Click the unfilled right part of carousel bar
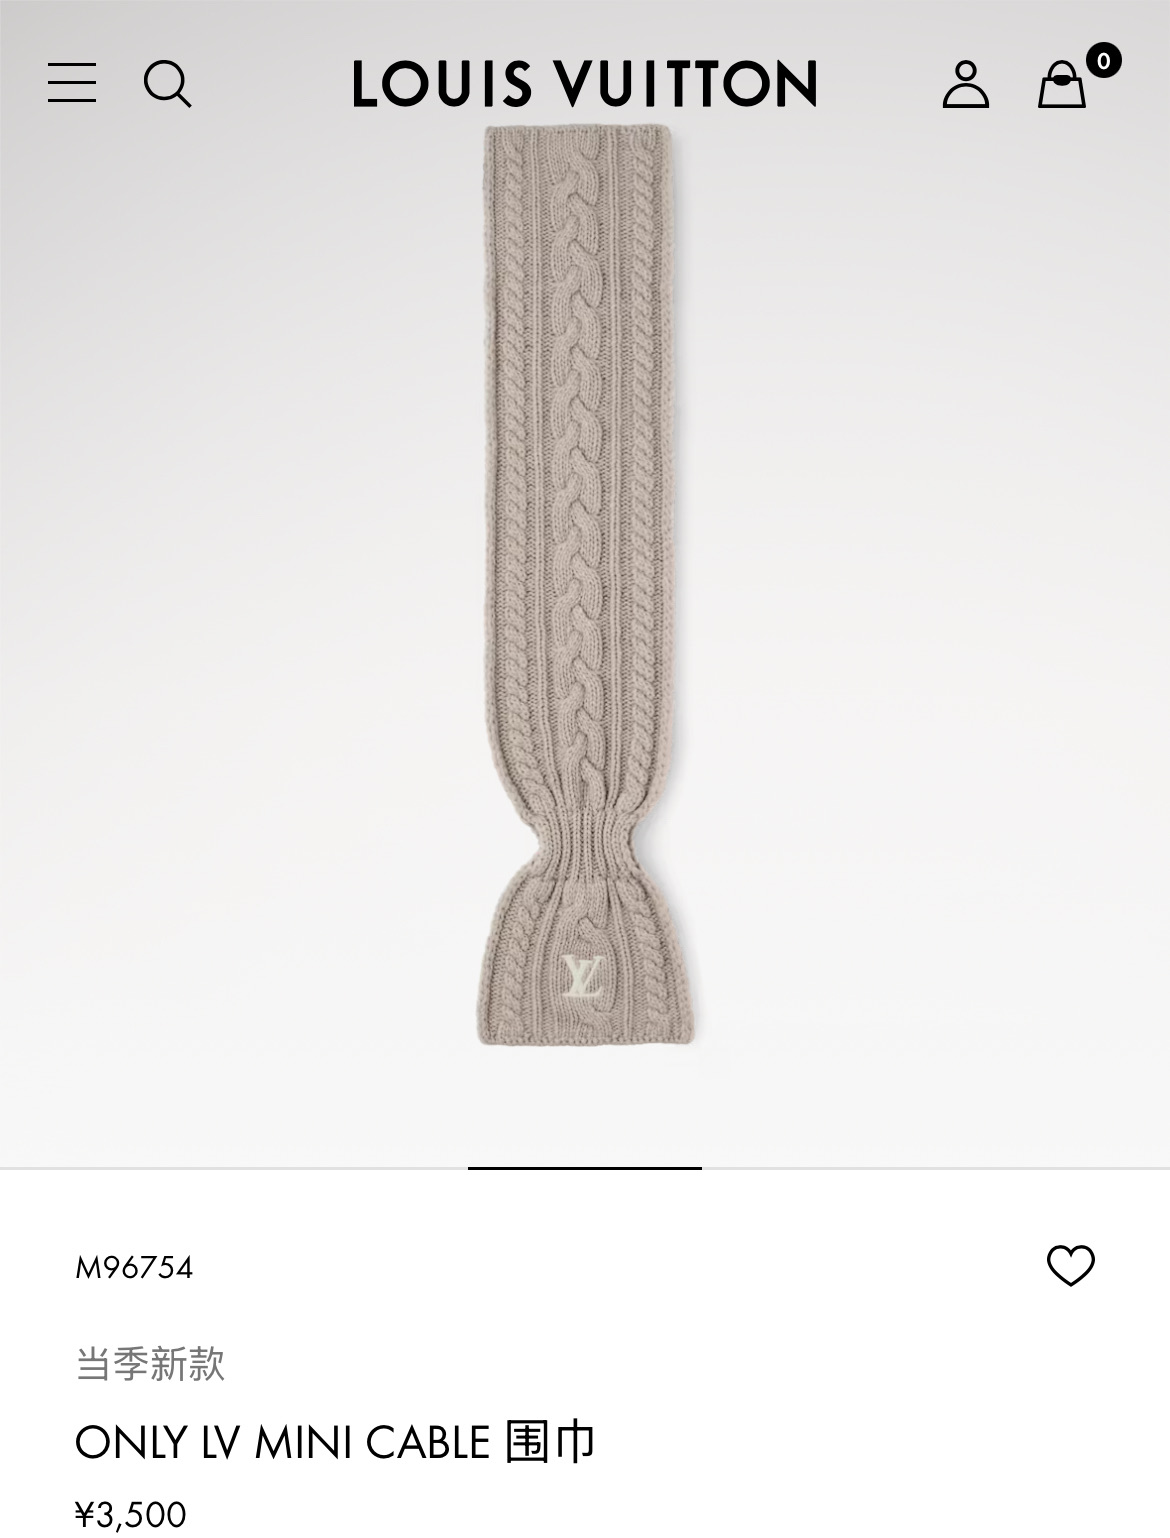The width and height of the screenshot is (1170, 1538). tap(936, 1167)
